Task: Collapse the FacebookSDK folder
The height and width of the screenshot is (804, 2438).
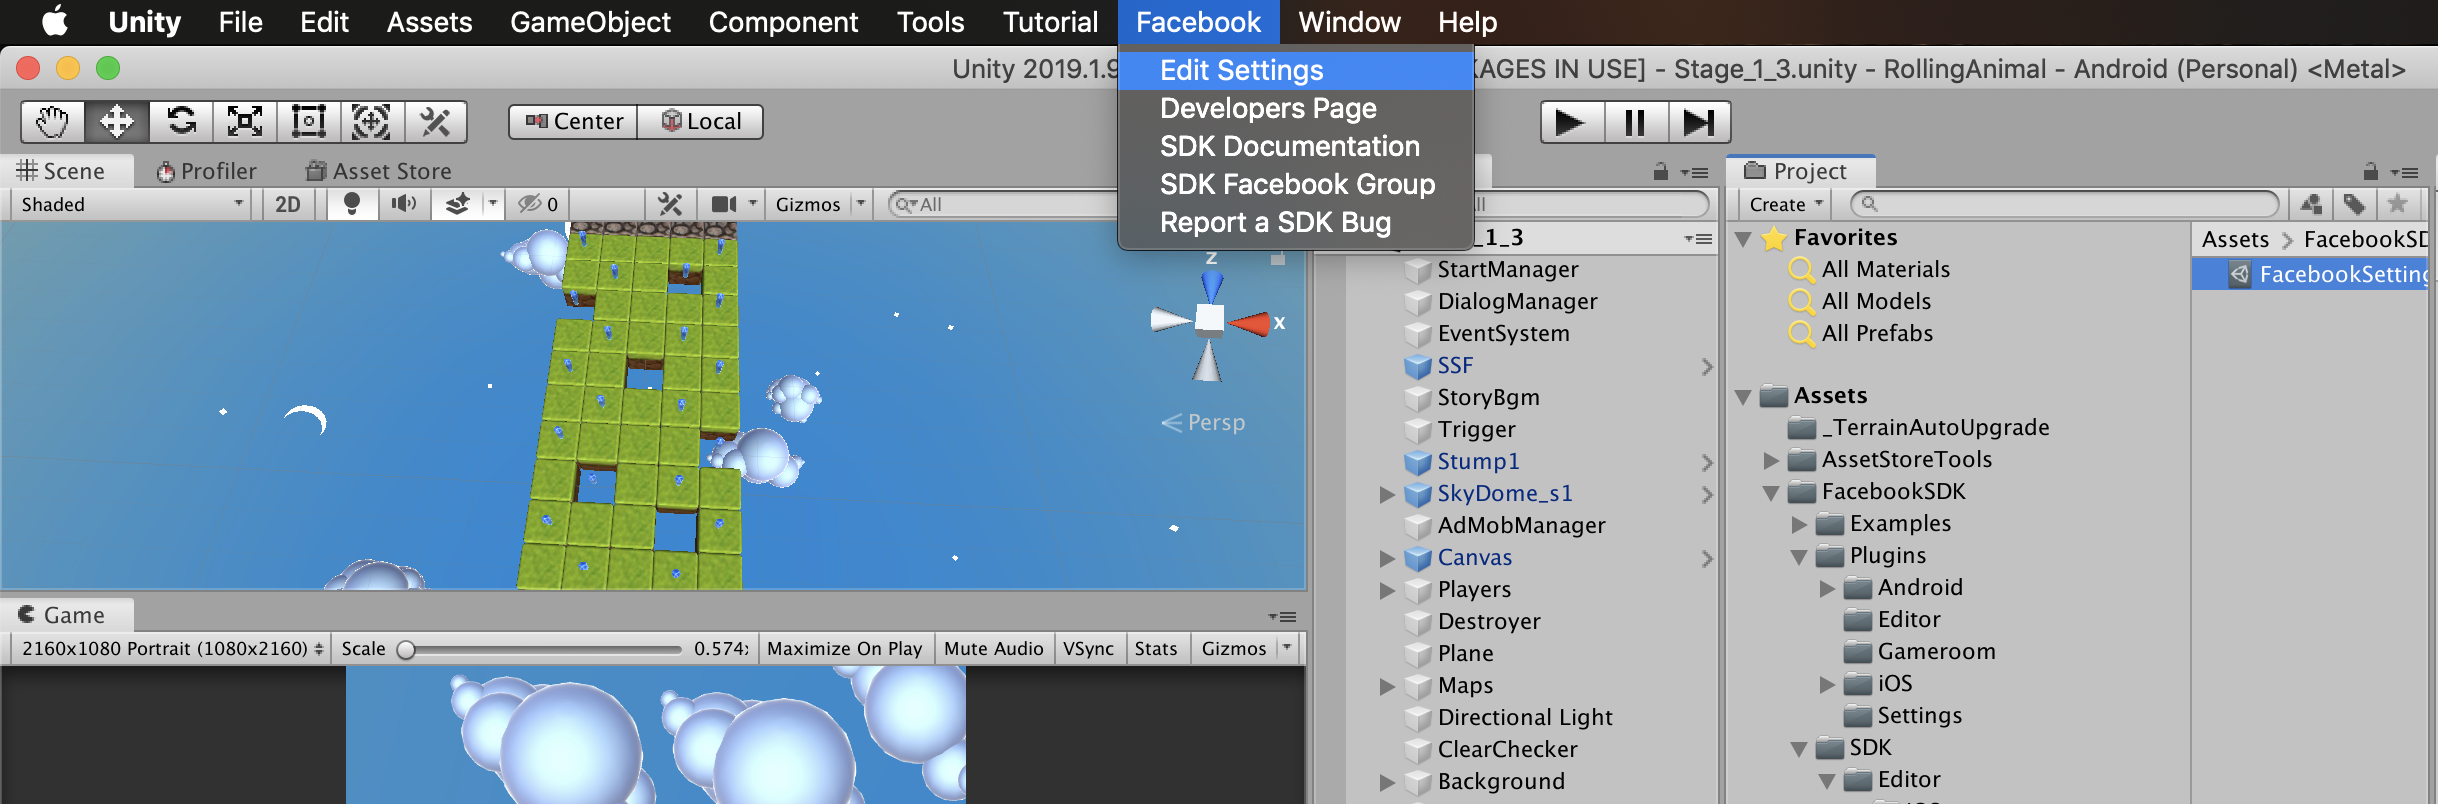Action: [1770, 493]
